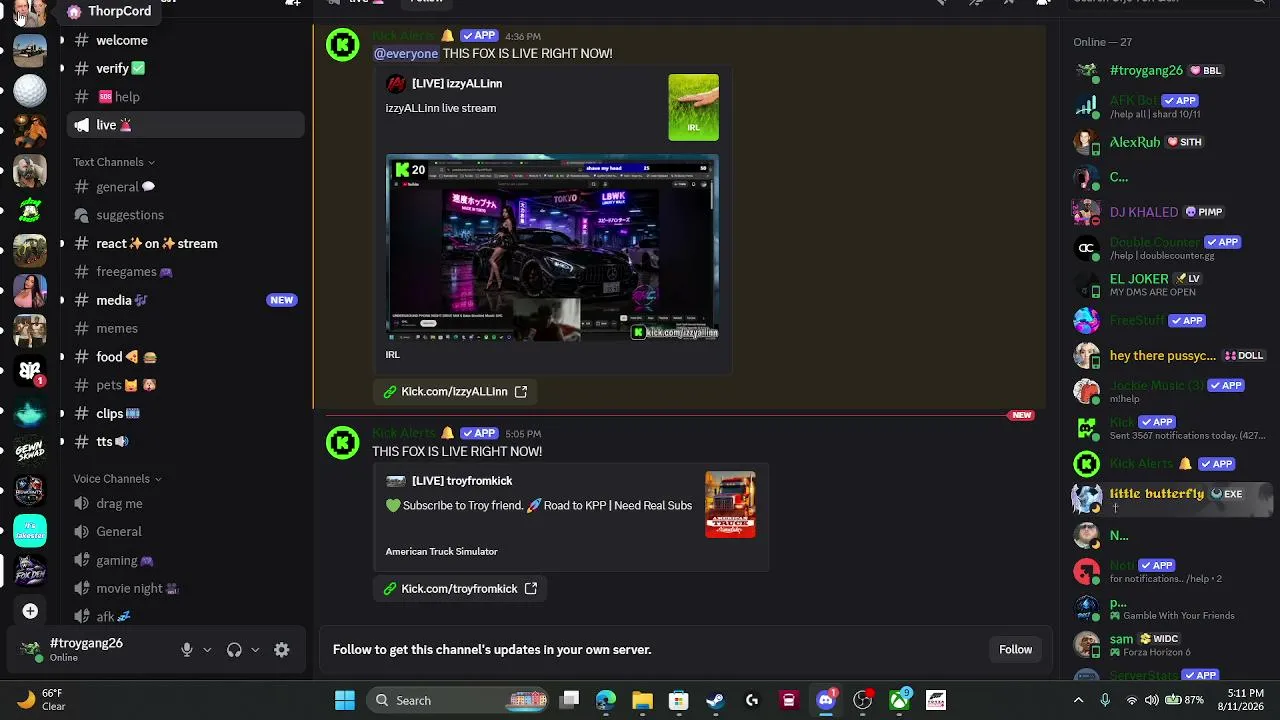Open the green IRL grass thumbnail
Viewport: 1280px width, 720px height.
pos(694,108)
